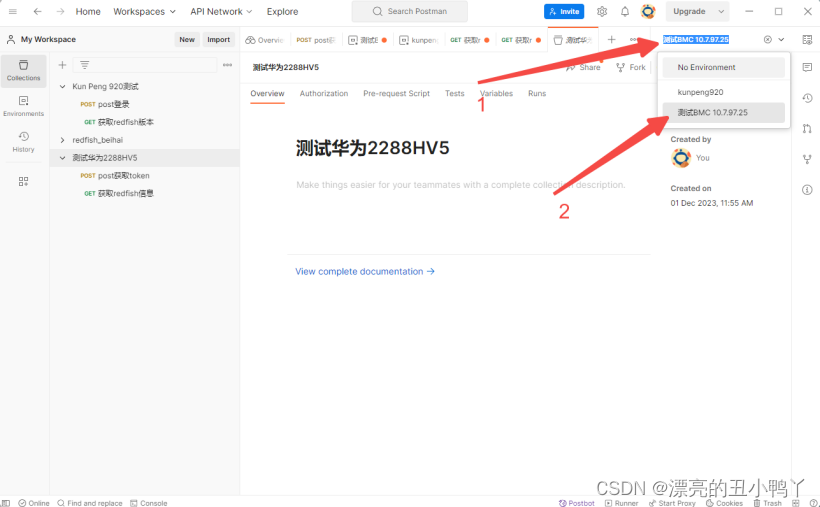Image resolution: width=820 pixels, height=507 pixels.
Task: Collapse the Kun Peng 920测试 collection
Action: click(62, 87)
